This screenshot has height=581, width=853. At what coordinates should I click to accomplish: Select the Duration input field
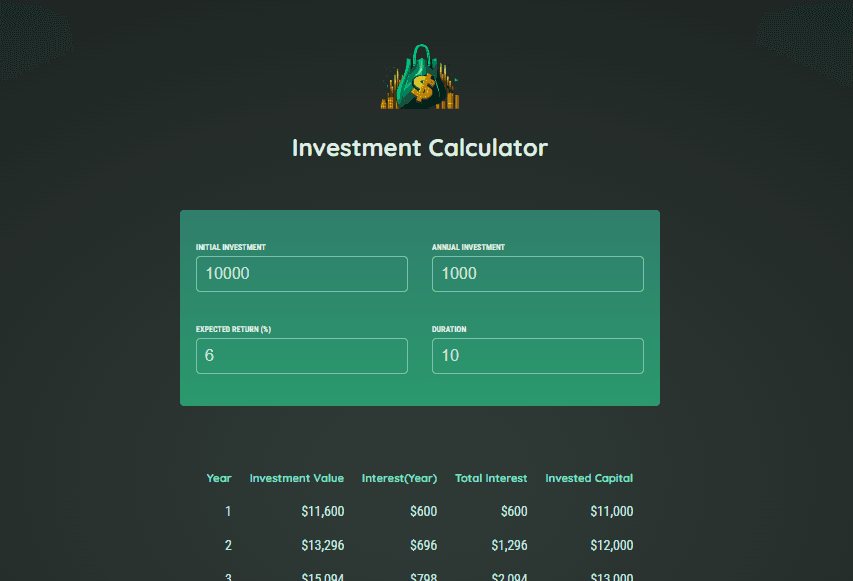(537, 356)
